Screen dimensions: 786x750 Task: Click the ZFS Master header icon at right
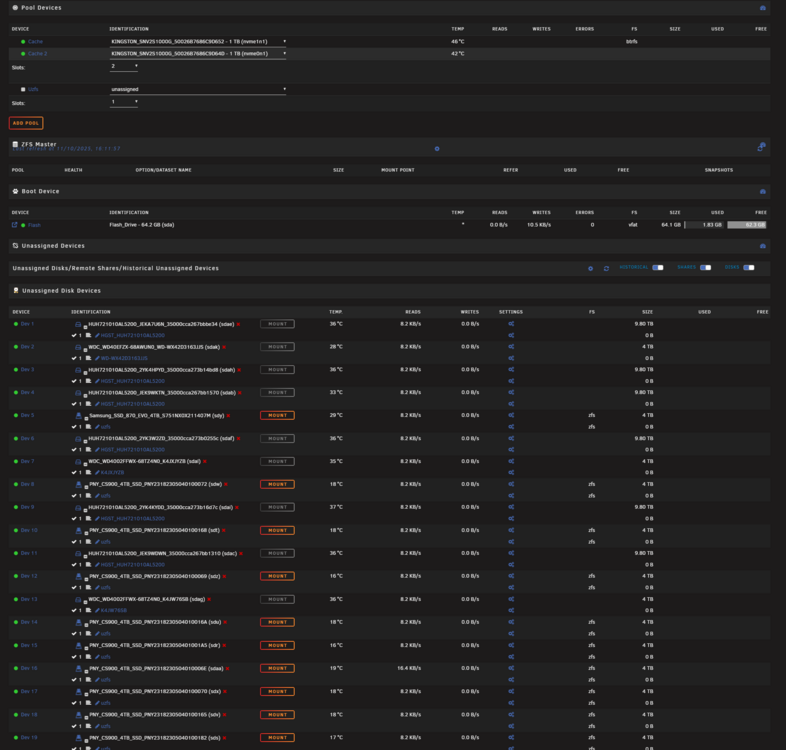pyautogui.click(x=761, y=147)
